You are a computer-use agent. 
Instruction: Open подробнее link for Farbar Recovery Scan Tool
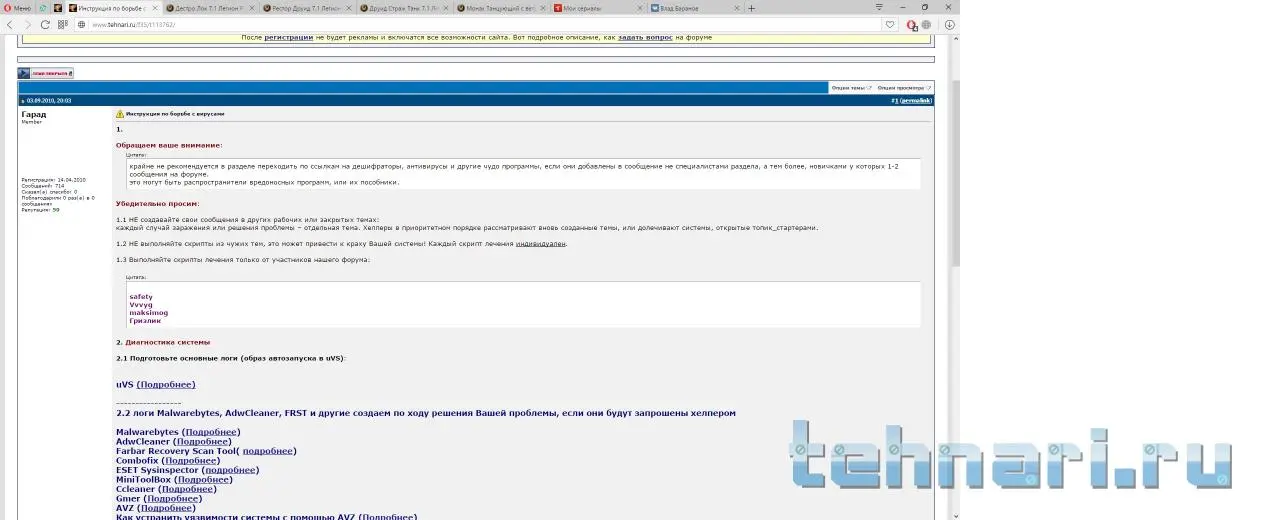(268, 451)
